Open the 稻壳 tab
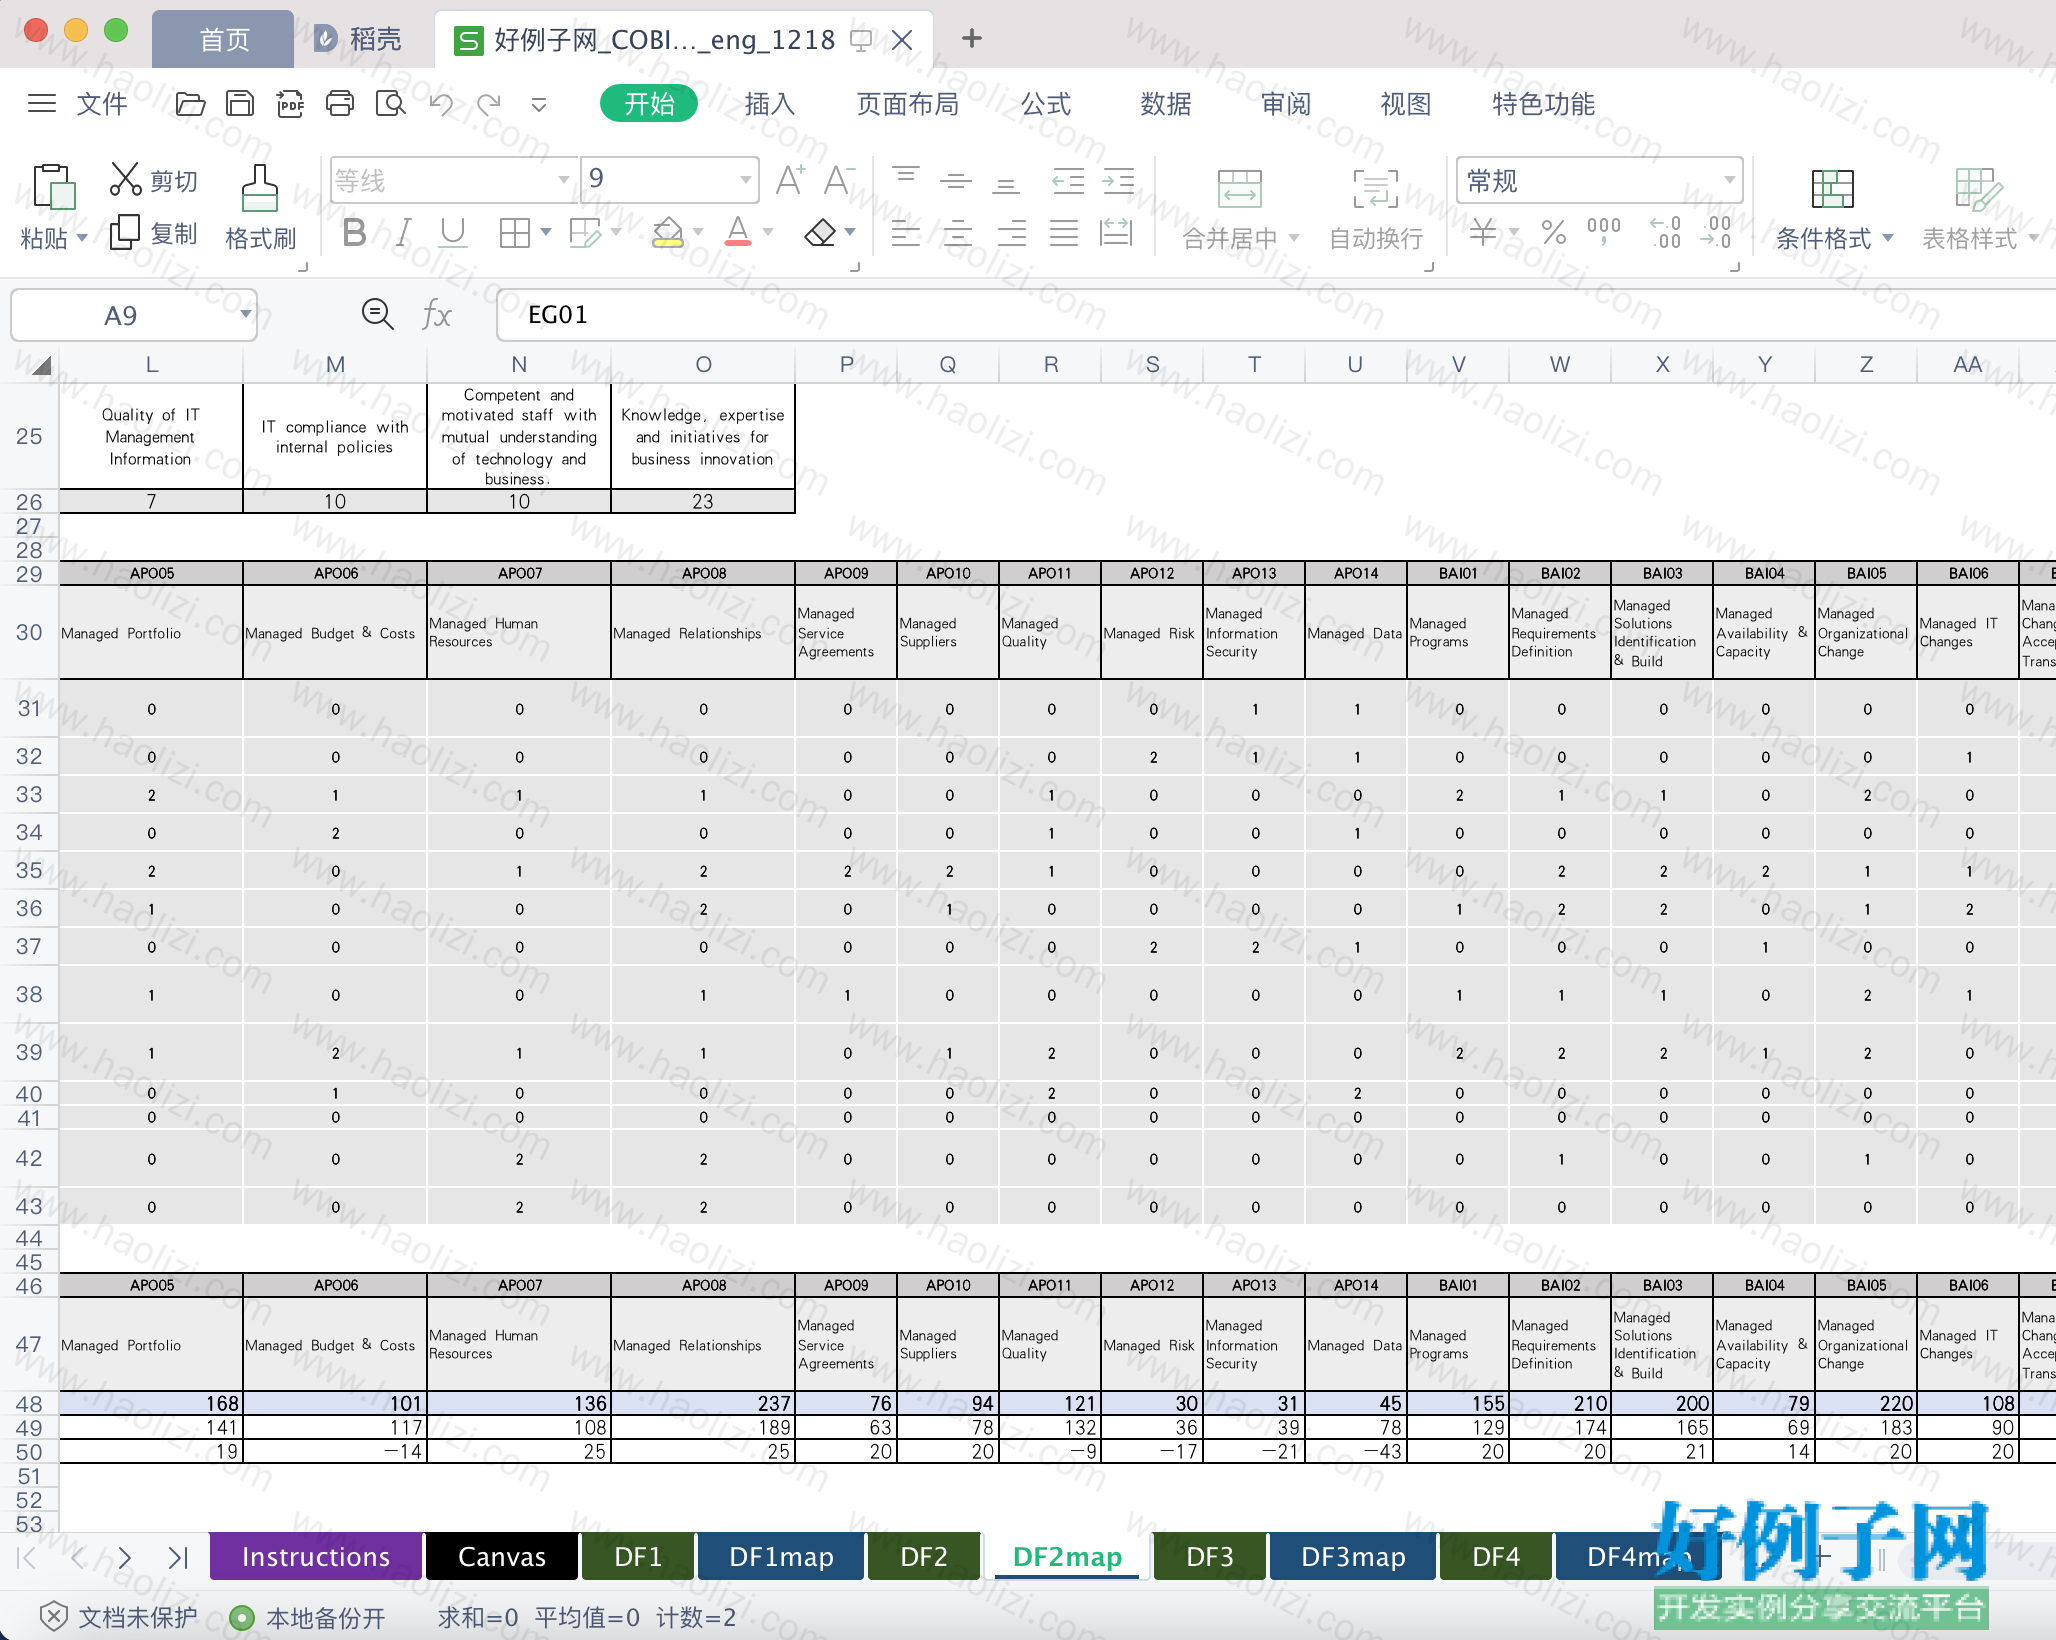2056x1640 pixels. (358, 40)
